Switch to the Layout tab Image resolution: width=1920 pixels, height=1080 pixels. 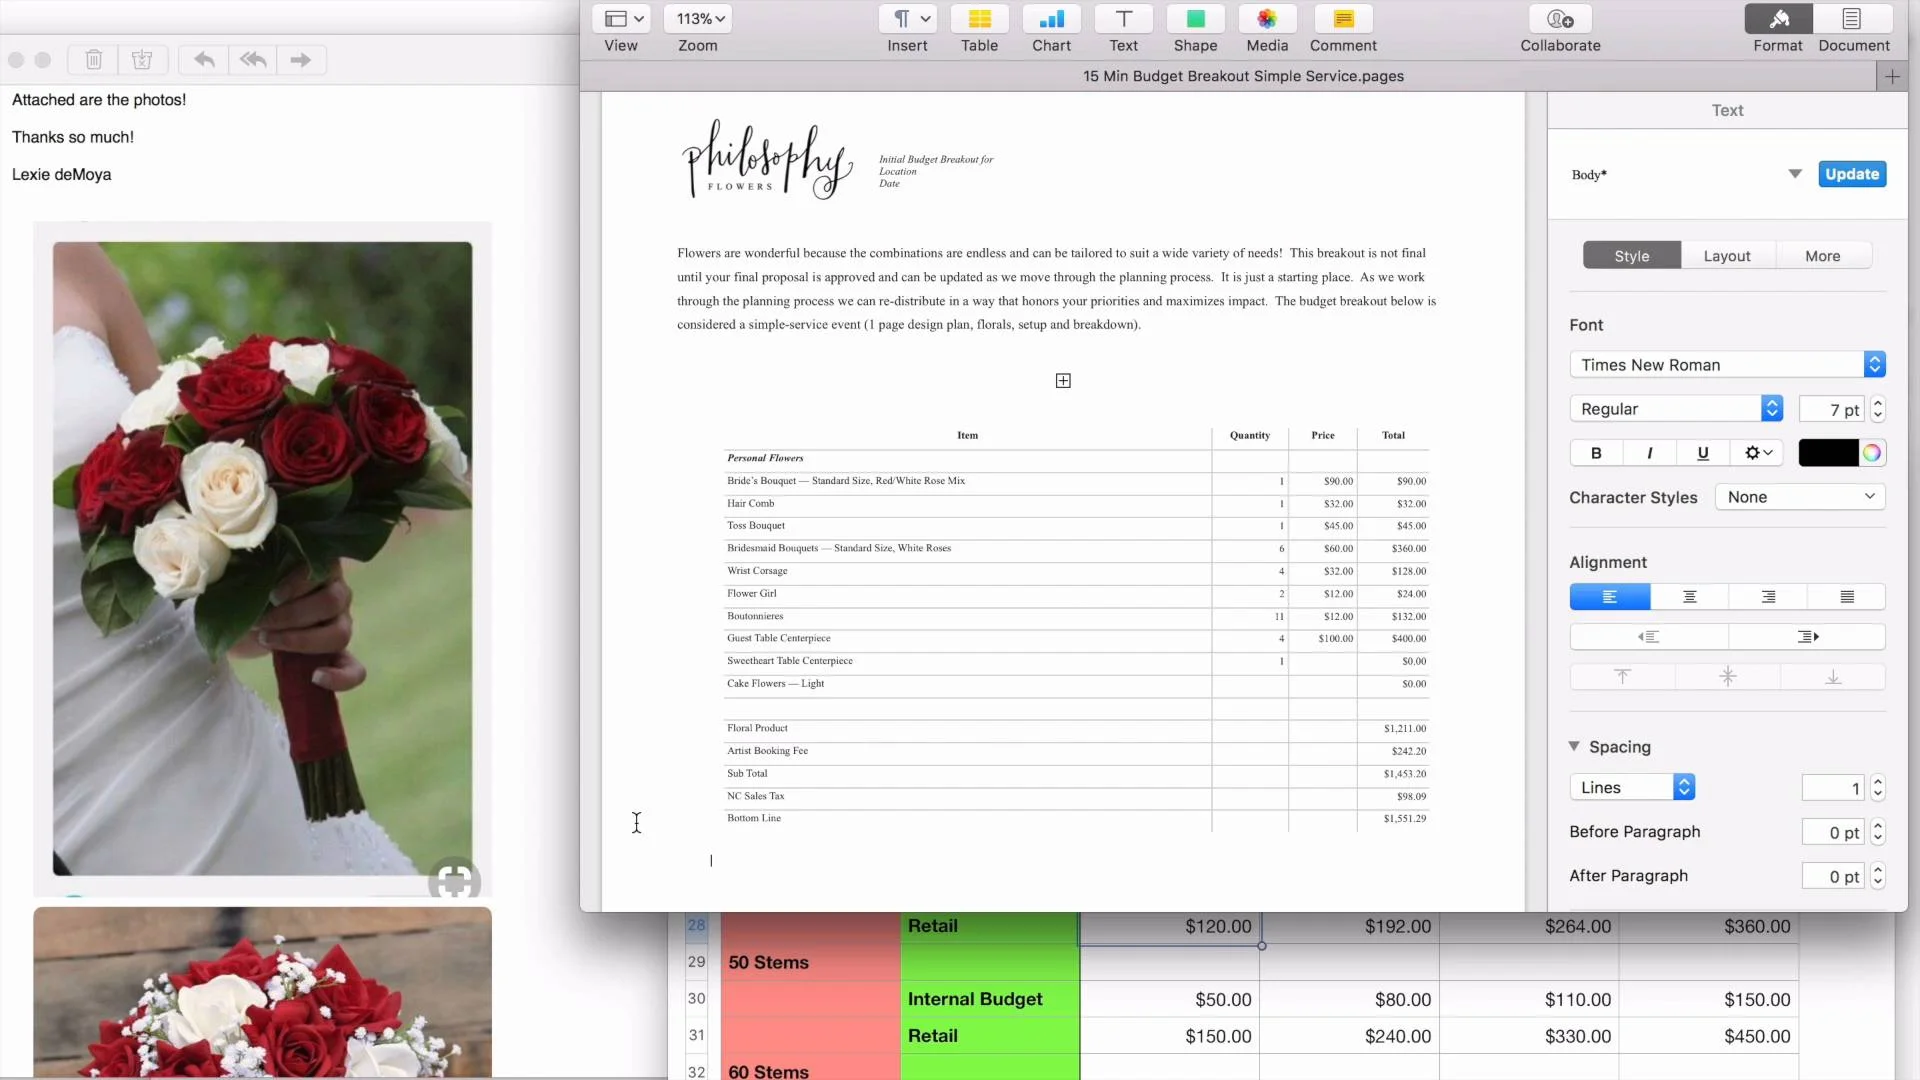pos(1727,256)
